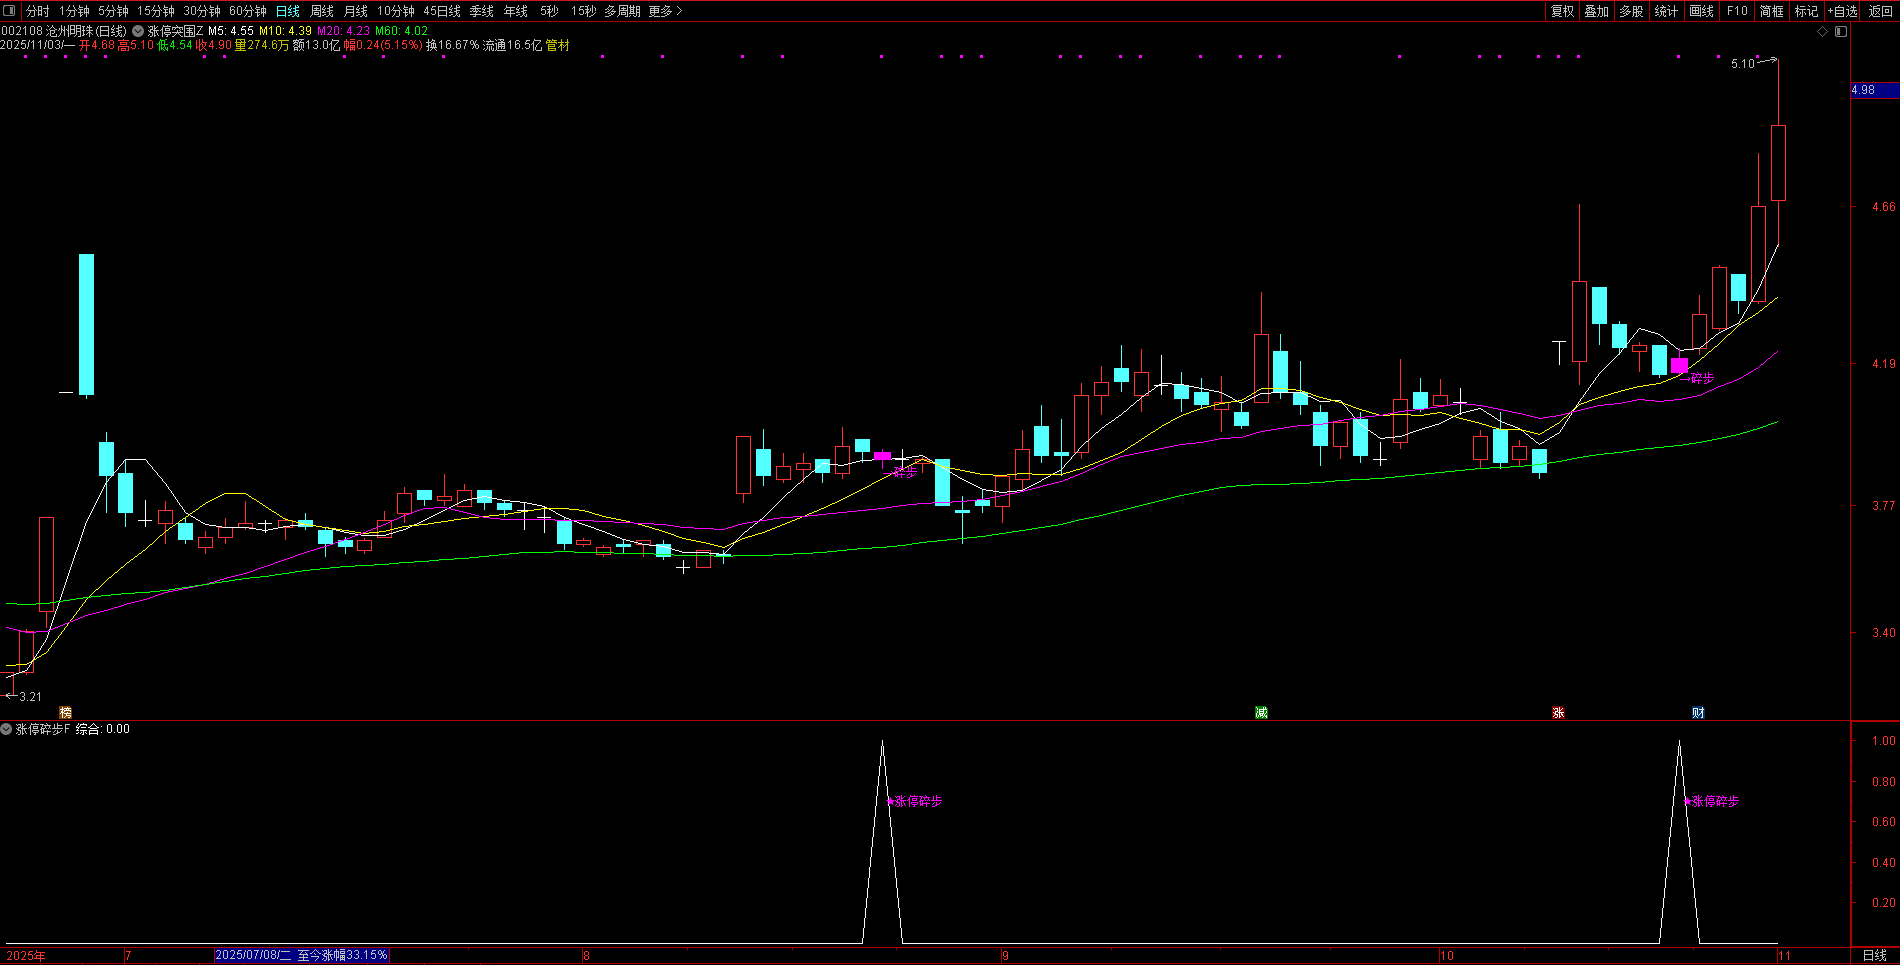Click the green 减 event marker
Image resolution: width=1900 pixels, height=965 pixels.
click(1261, 712)
